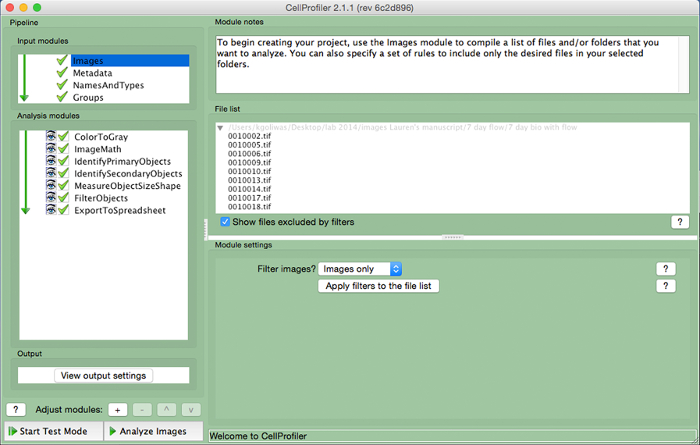This screenshot has width=700, height=445.
Task: Open the Filter images dropdown
Action: coord(361,269)
